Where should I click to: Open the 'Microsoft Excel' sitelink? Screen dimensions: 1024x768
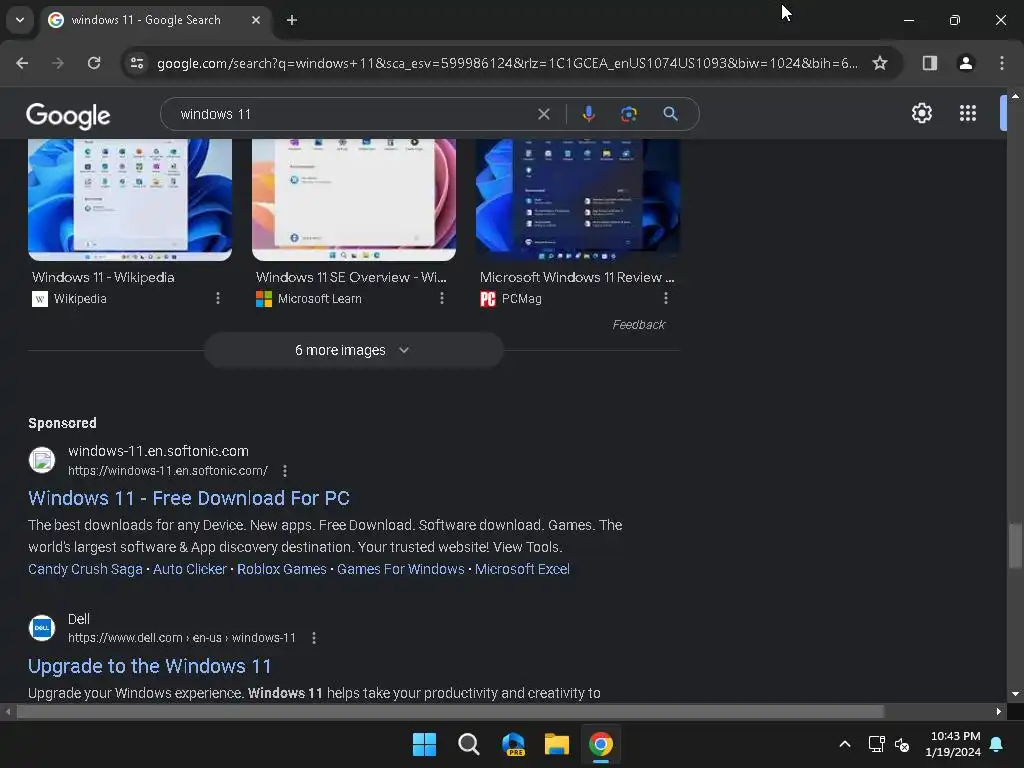click(x=522, y=569)
